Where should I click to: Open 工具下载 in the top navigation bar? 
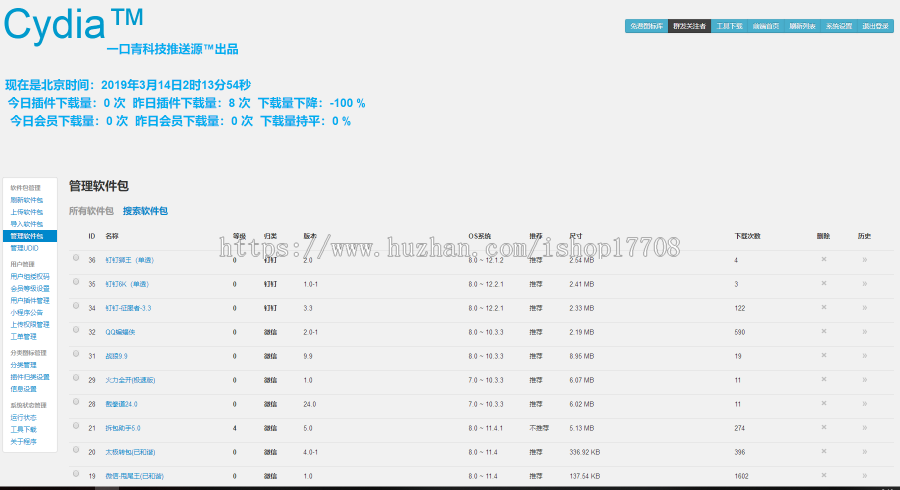[x=729, y=26]
